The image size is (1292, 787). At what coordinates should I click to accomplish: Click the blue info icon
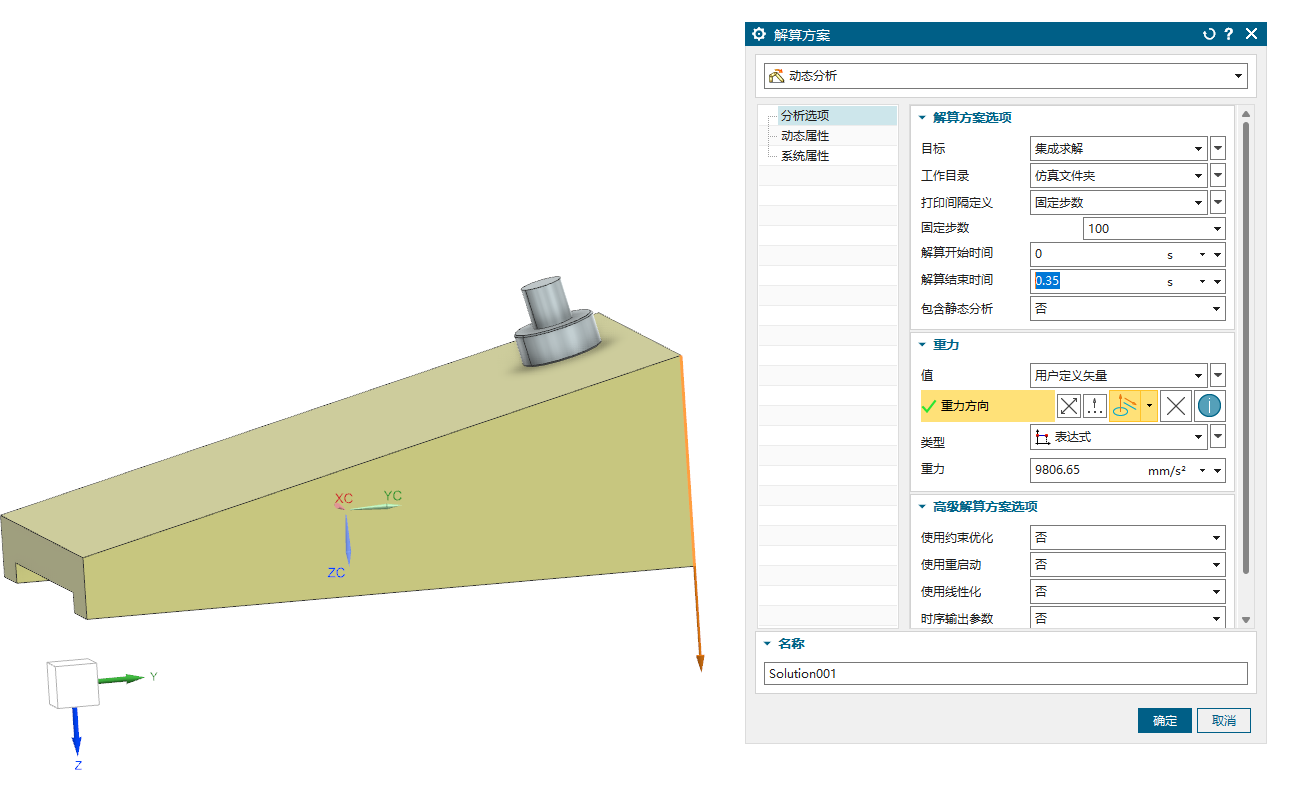coord(1210,406)
